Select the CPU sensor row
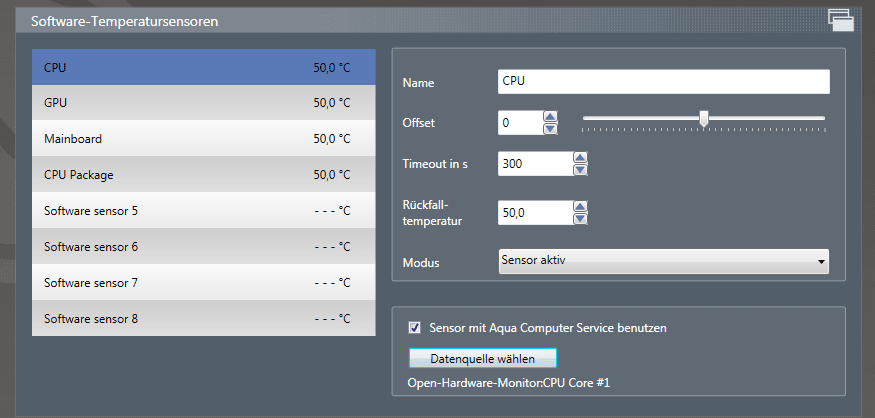This screenshot has width=875, height=418. 204,67
